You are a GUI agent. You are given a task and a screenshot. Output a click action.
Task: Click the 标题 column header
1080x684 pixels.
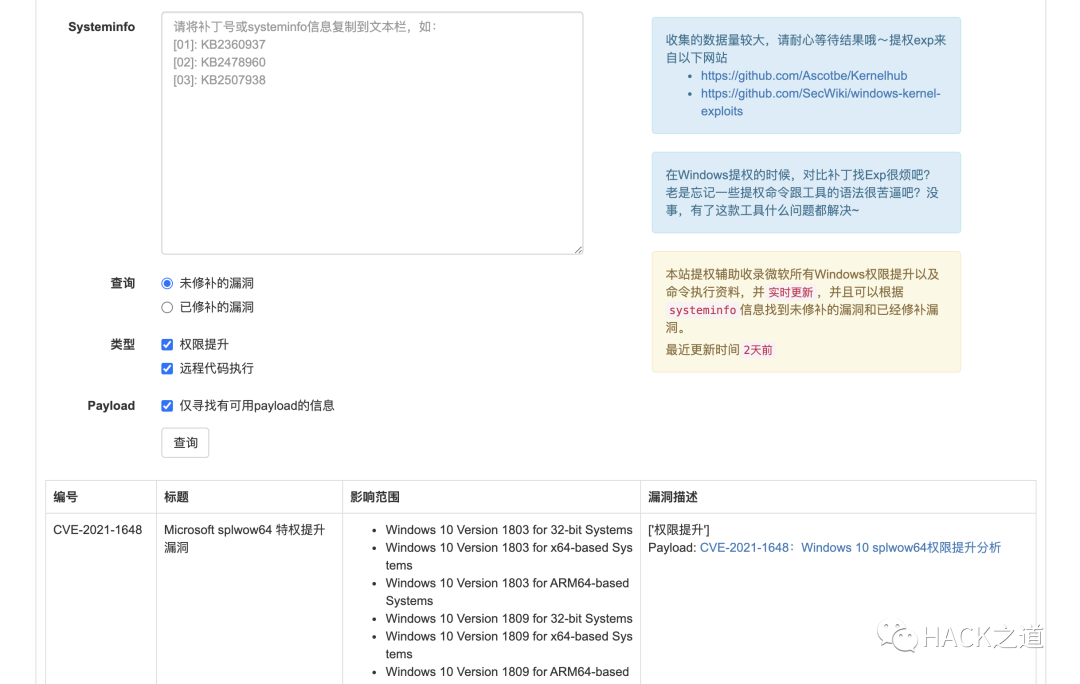176,497
